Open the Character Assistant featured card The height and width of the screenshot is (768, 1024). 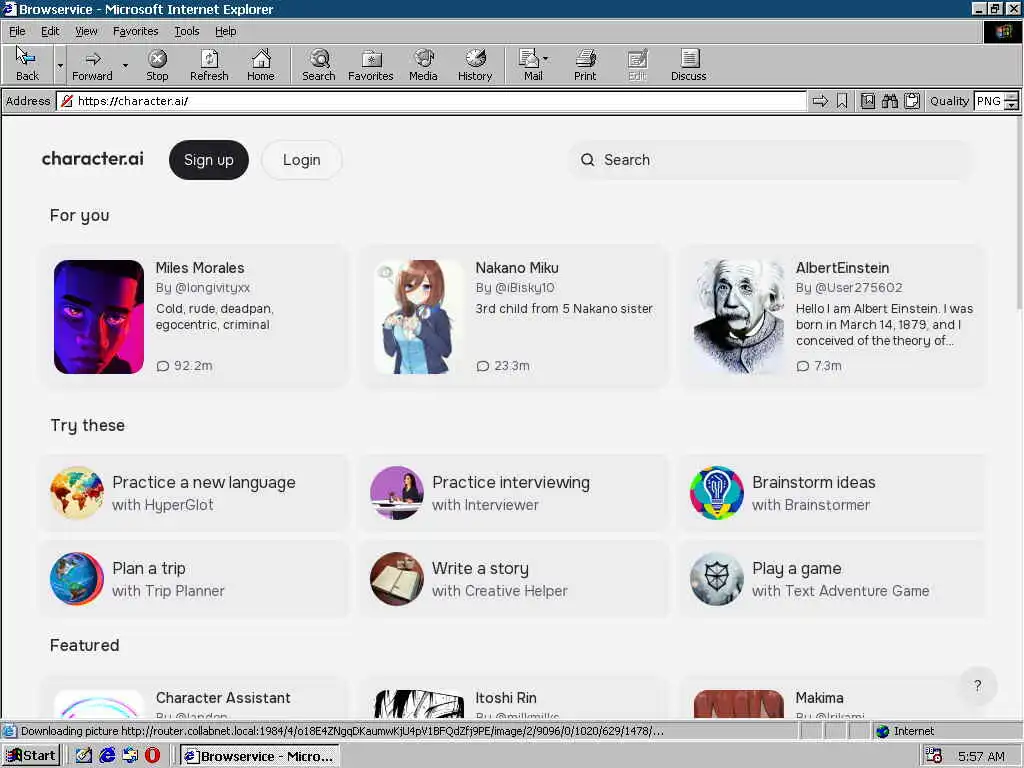point(195,699)
